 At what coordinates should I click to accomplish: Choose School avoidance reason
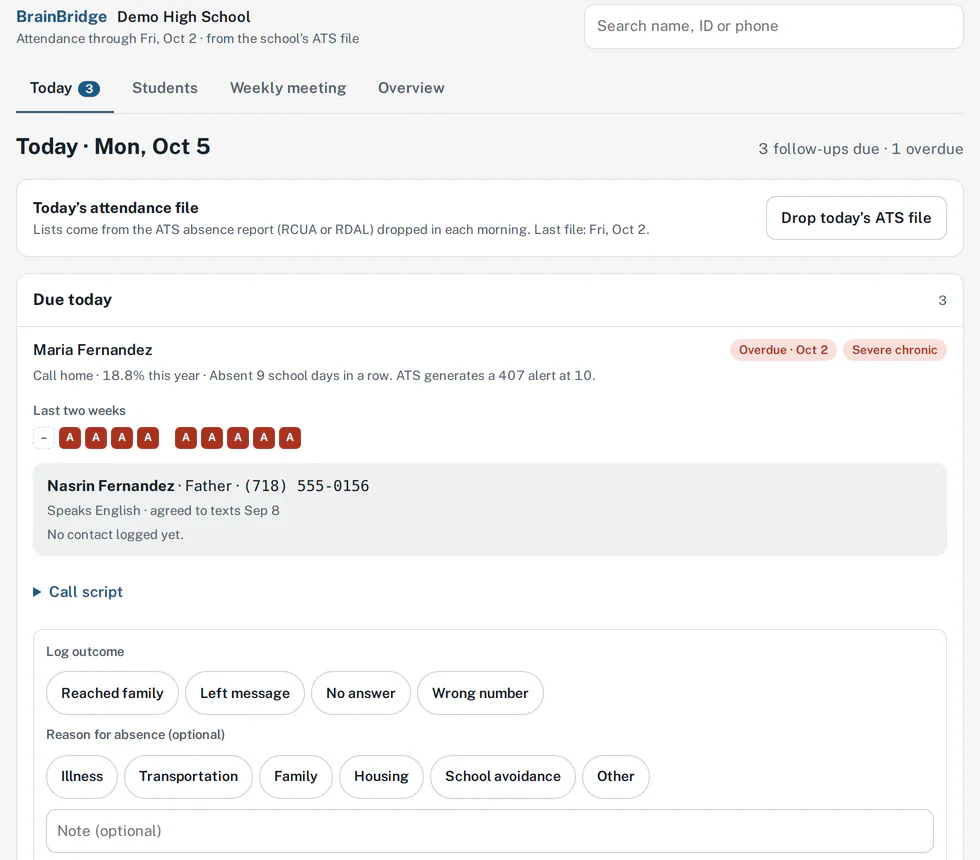pos(502,776)
